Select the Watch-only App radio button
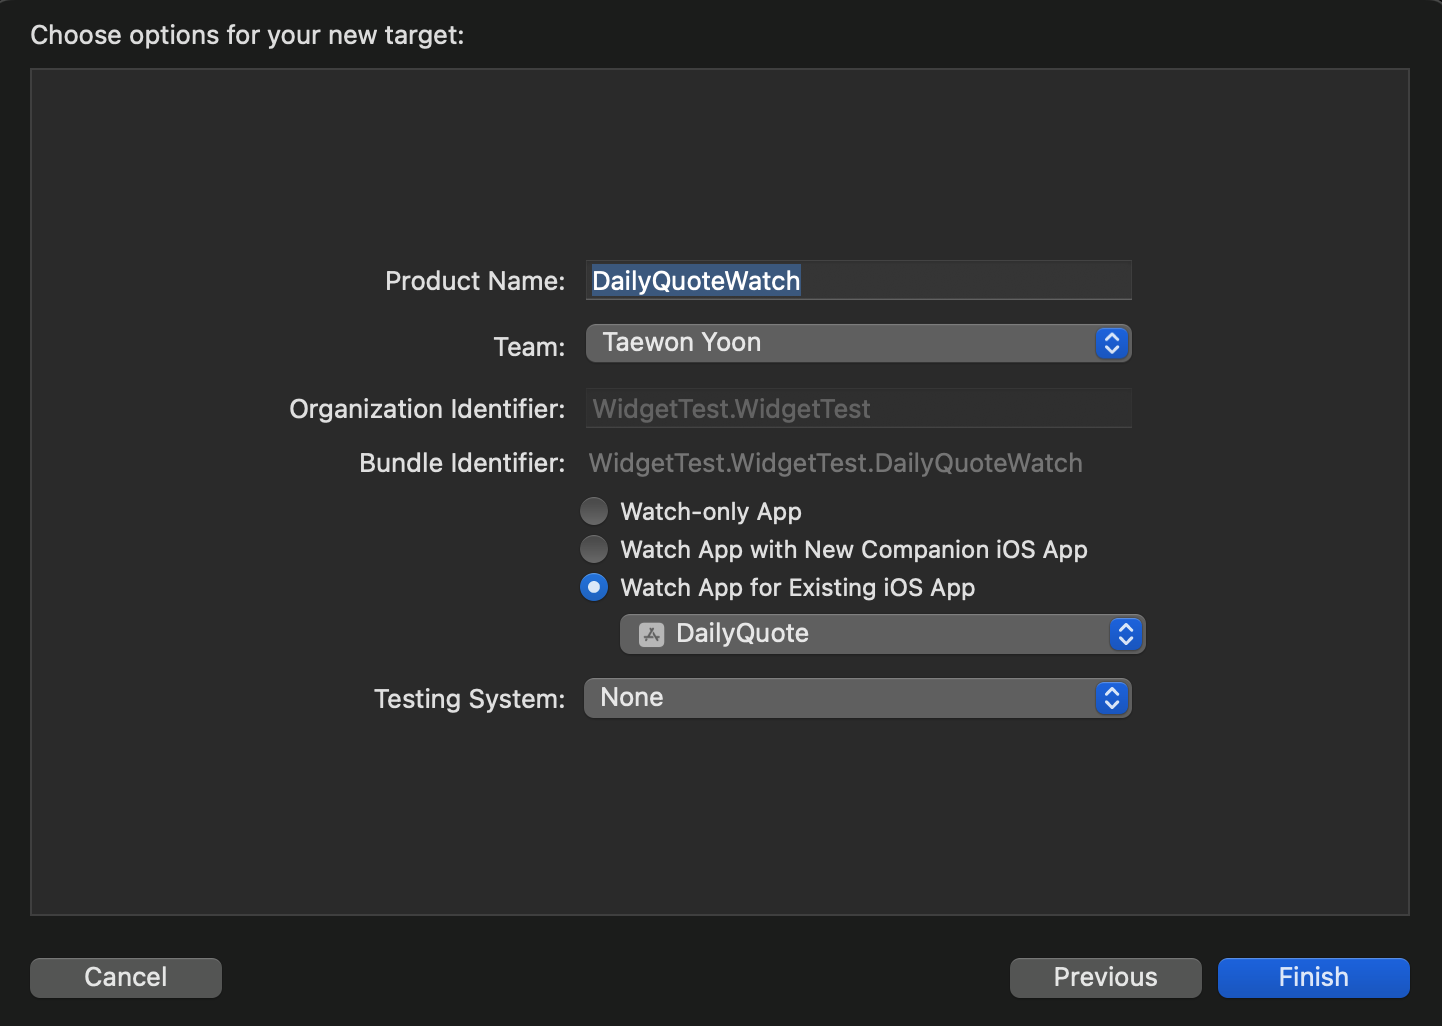This screenshot has width=1442, height=1026. (x=594, y=512)
